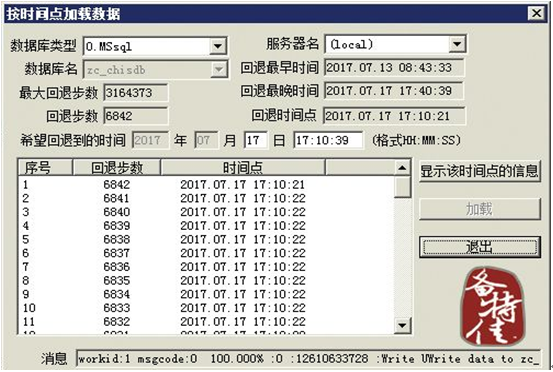Click the 回退步数 field showing 6842
553x372 pixels.
click(x=136, y=116)
